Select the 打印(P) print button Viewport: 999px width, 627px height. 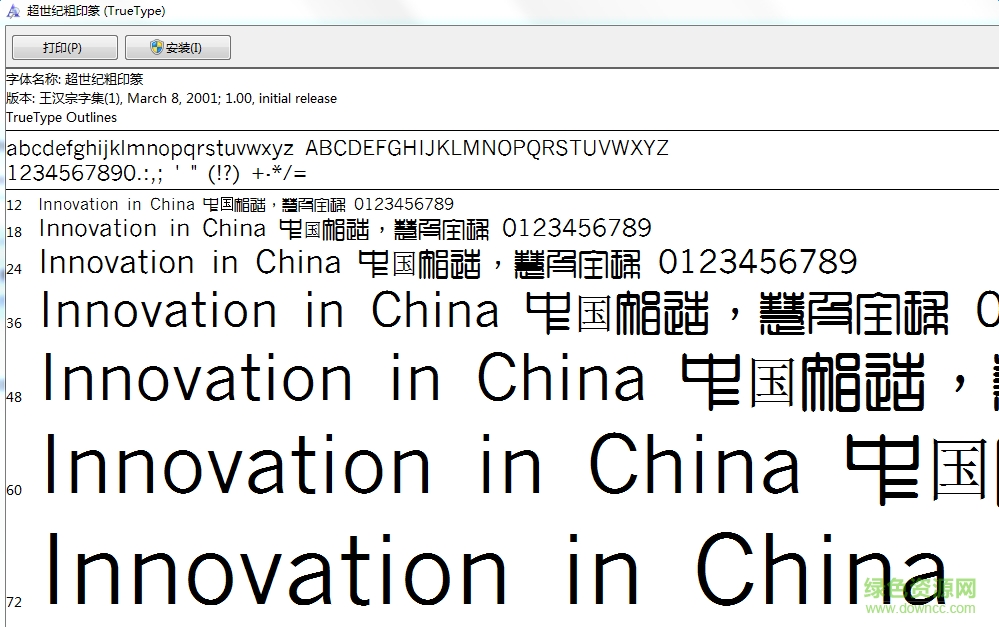click(62, 47)
